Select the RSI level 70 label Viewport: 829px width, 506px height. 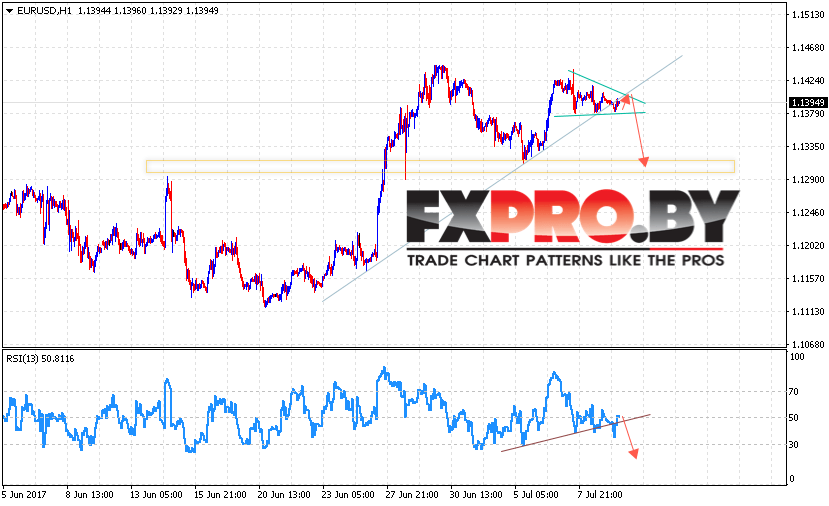pos(794,392)
